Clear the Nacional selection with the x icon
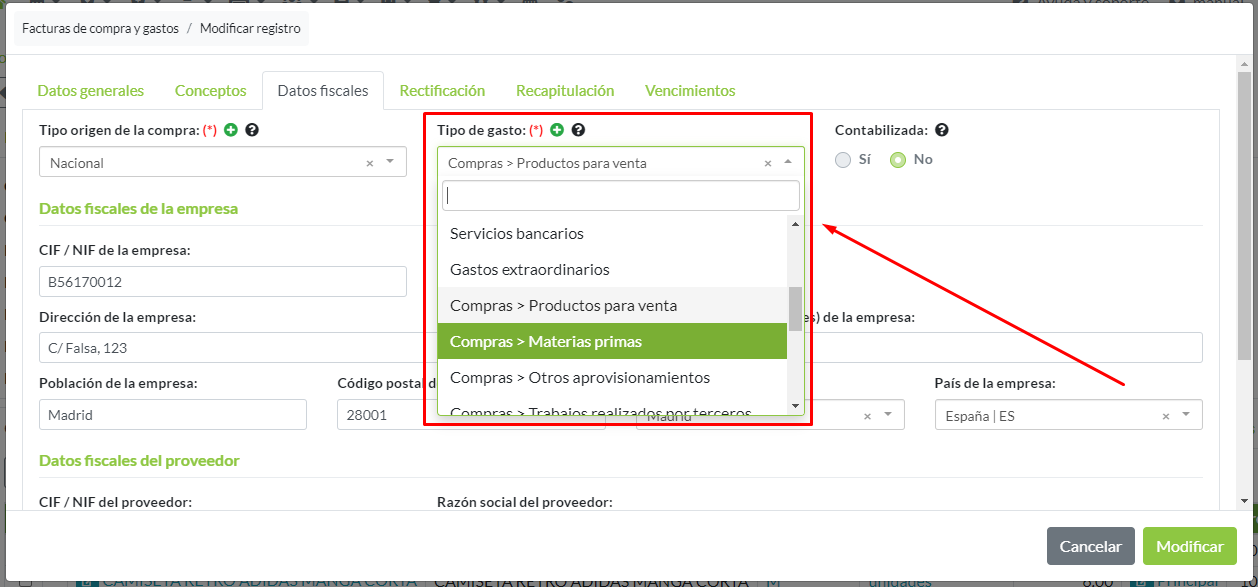Image resolution: width=1258 pixels, height=587 pixels. pyautogui.click(x=369, y=163)
